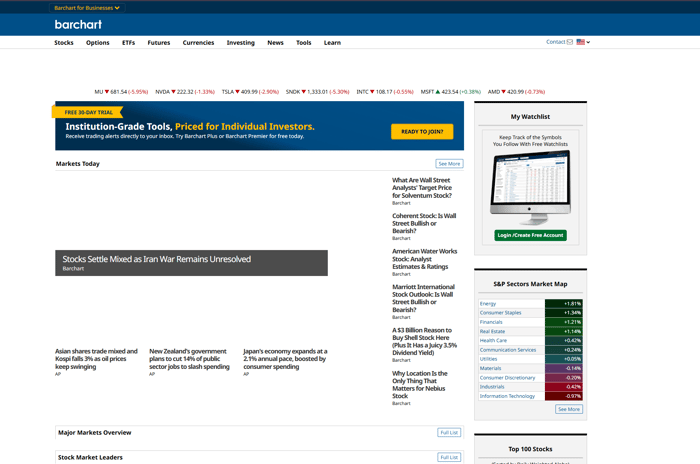
Task: Click the watchlist monitor thumbnail image
Action: [530, 188]
